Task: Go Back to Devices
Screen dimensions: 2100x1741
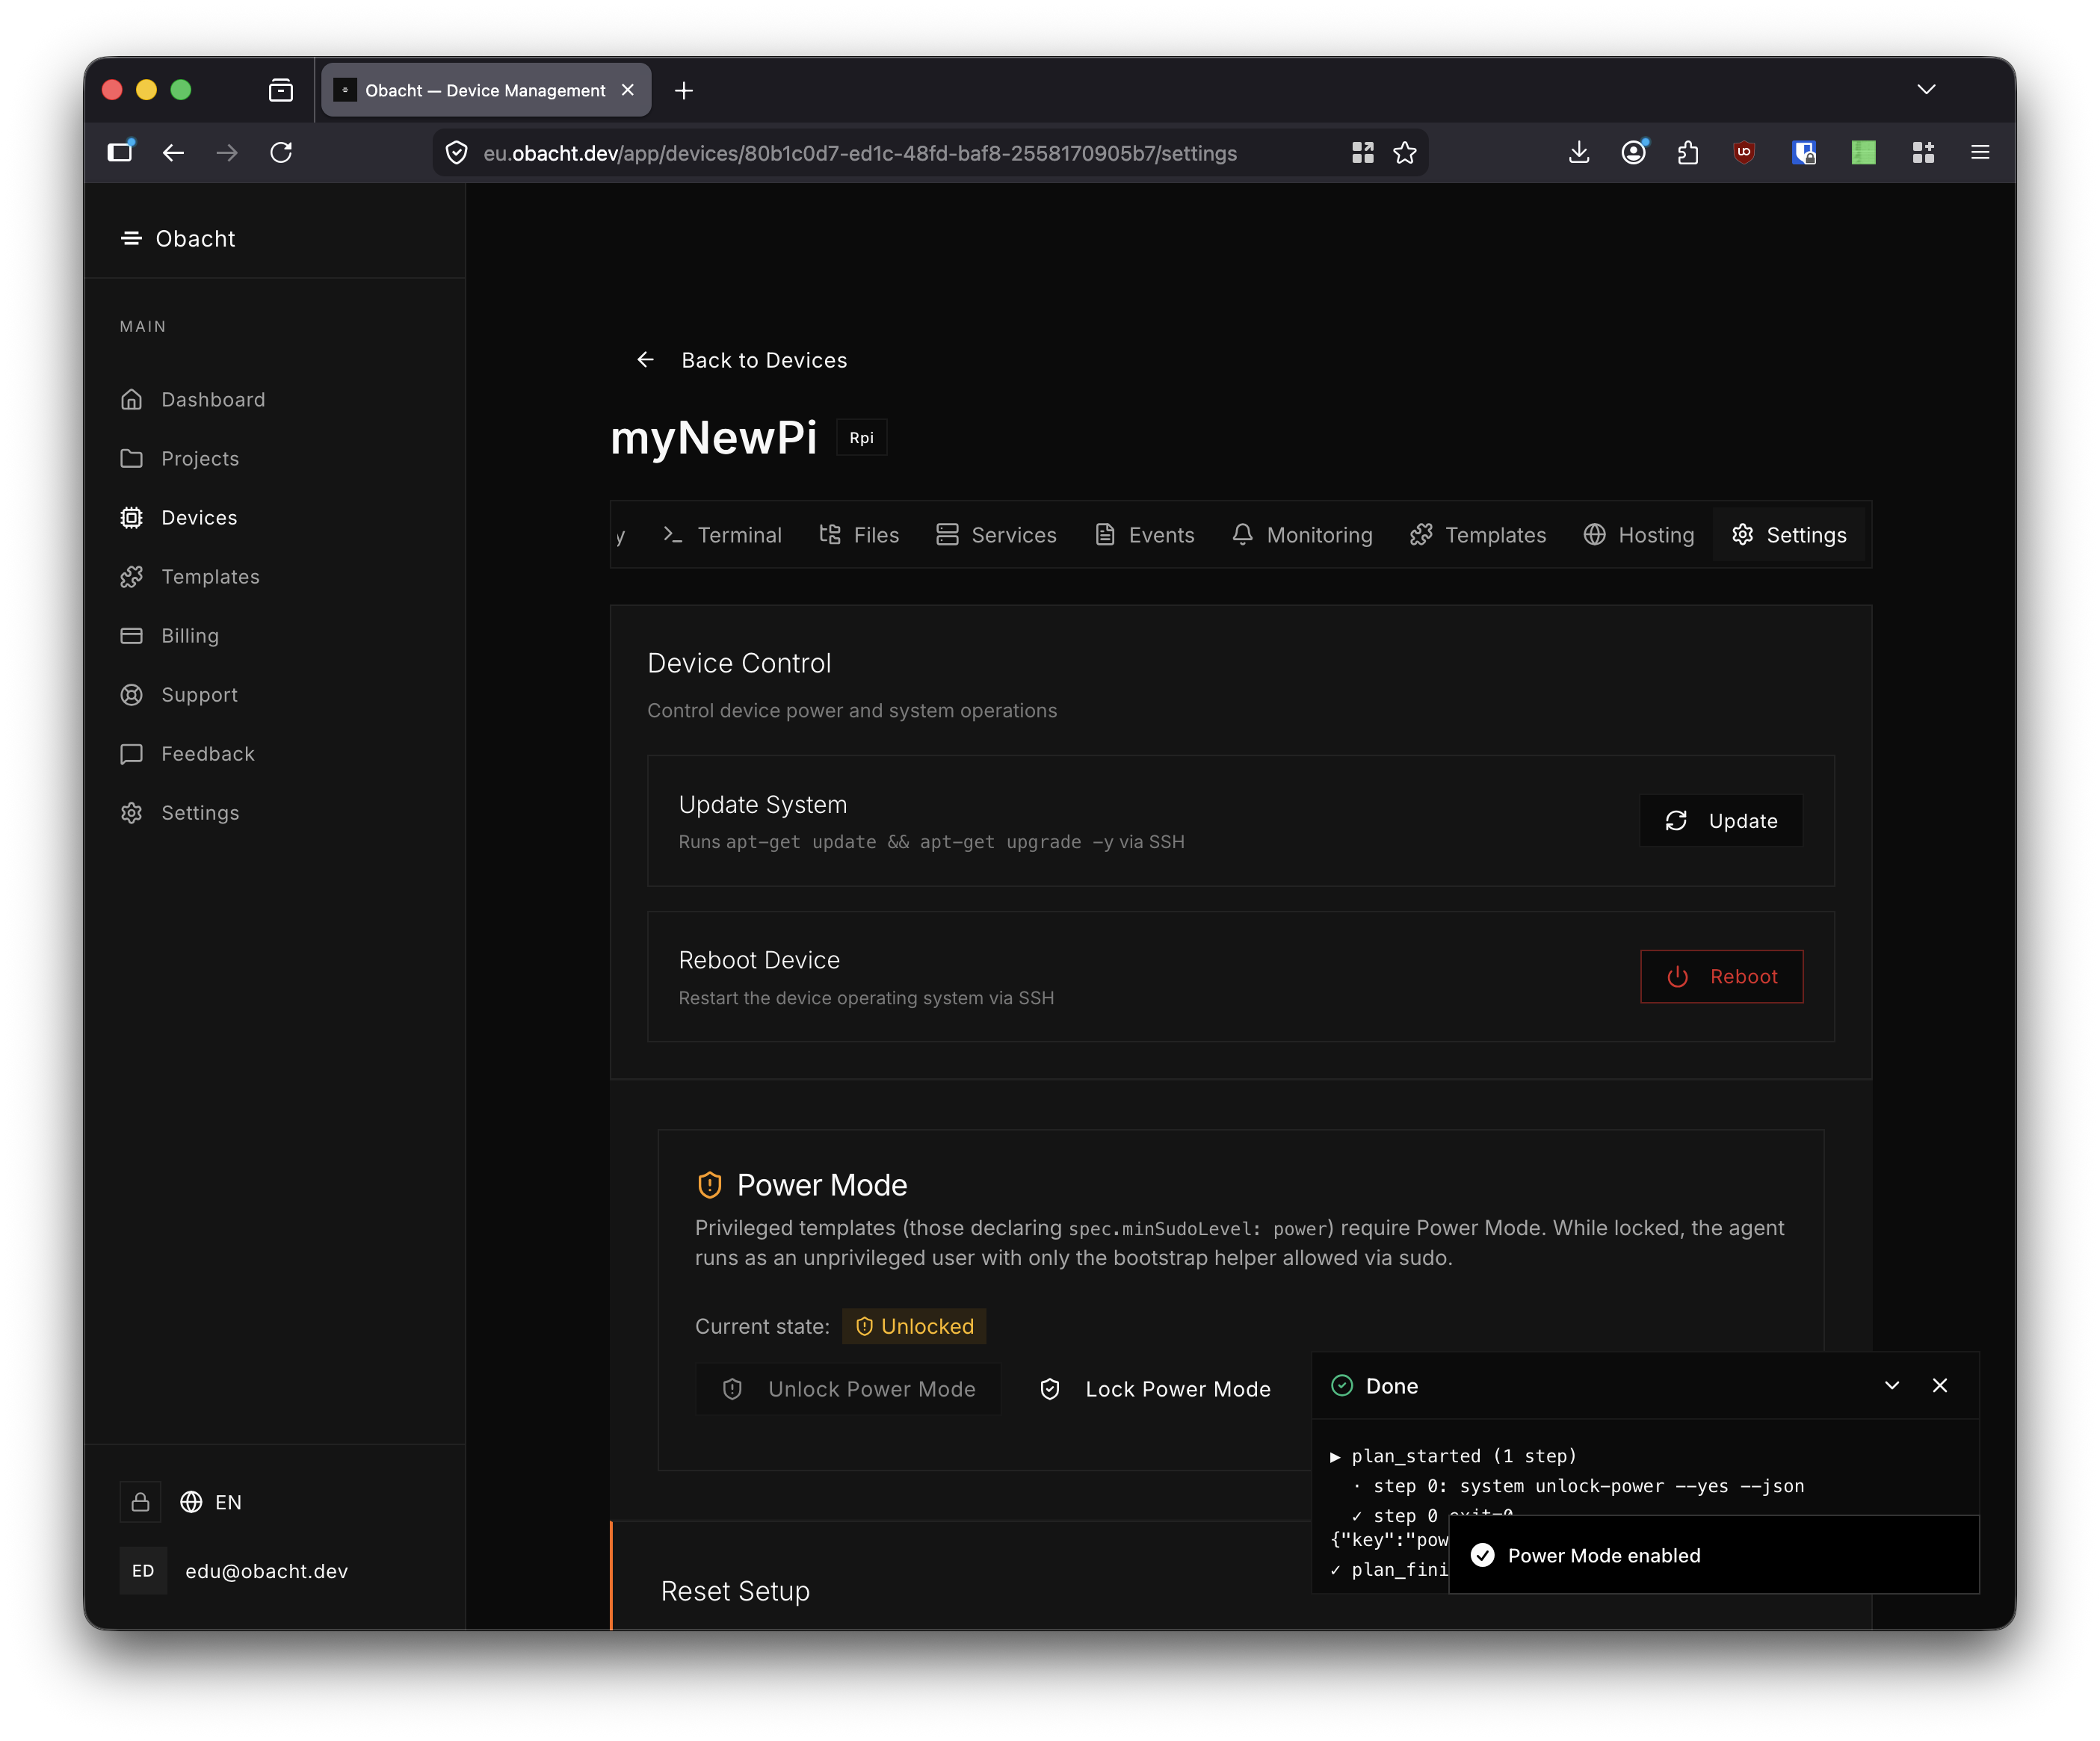Action: (741, 360)
